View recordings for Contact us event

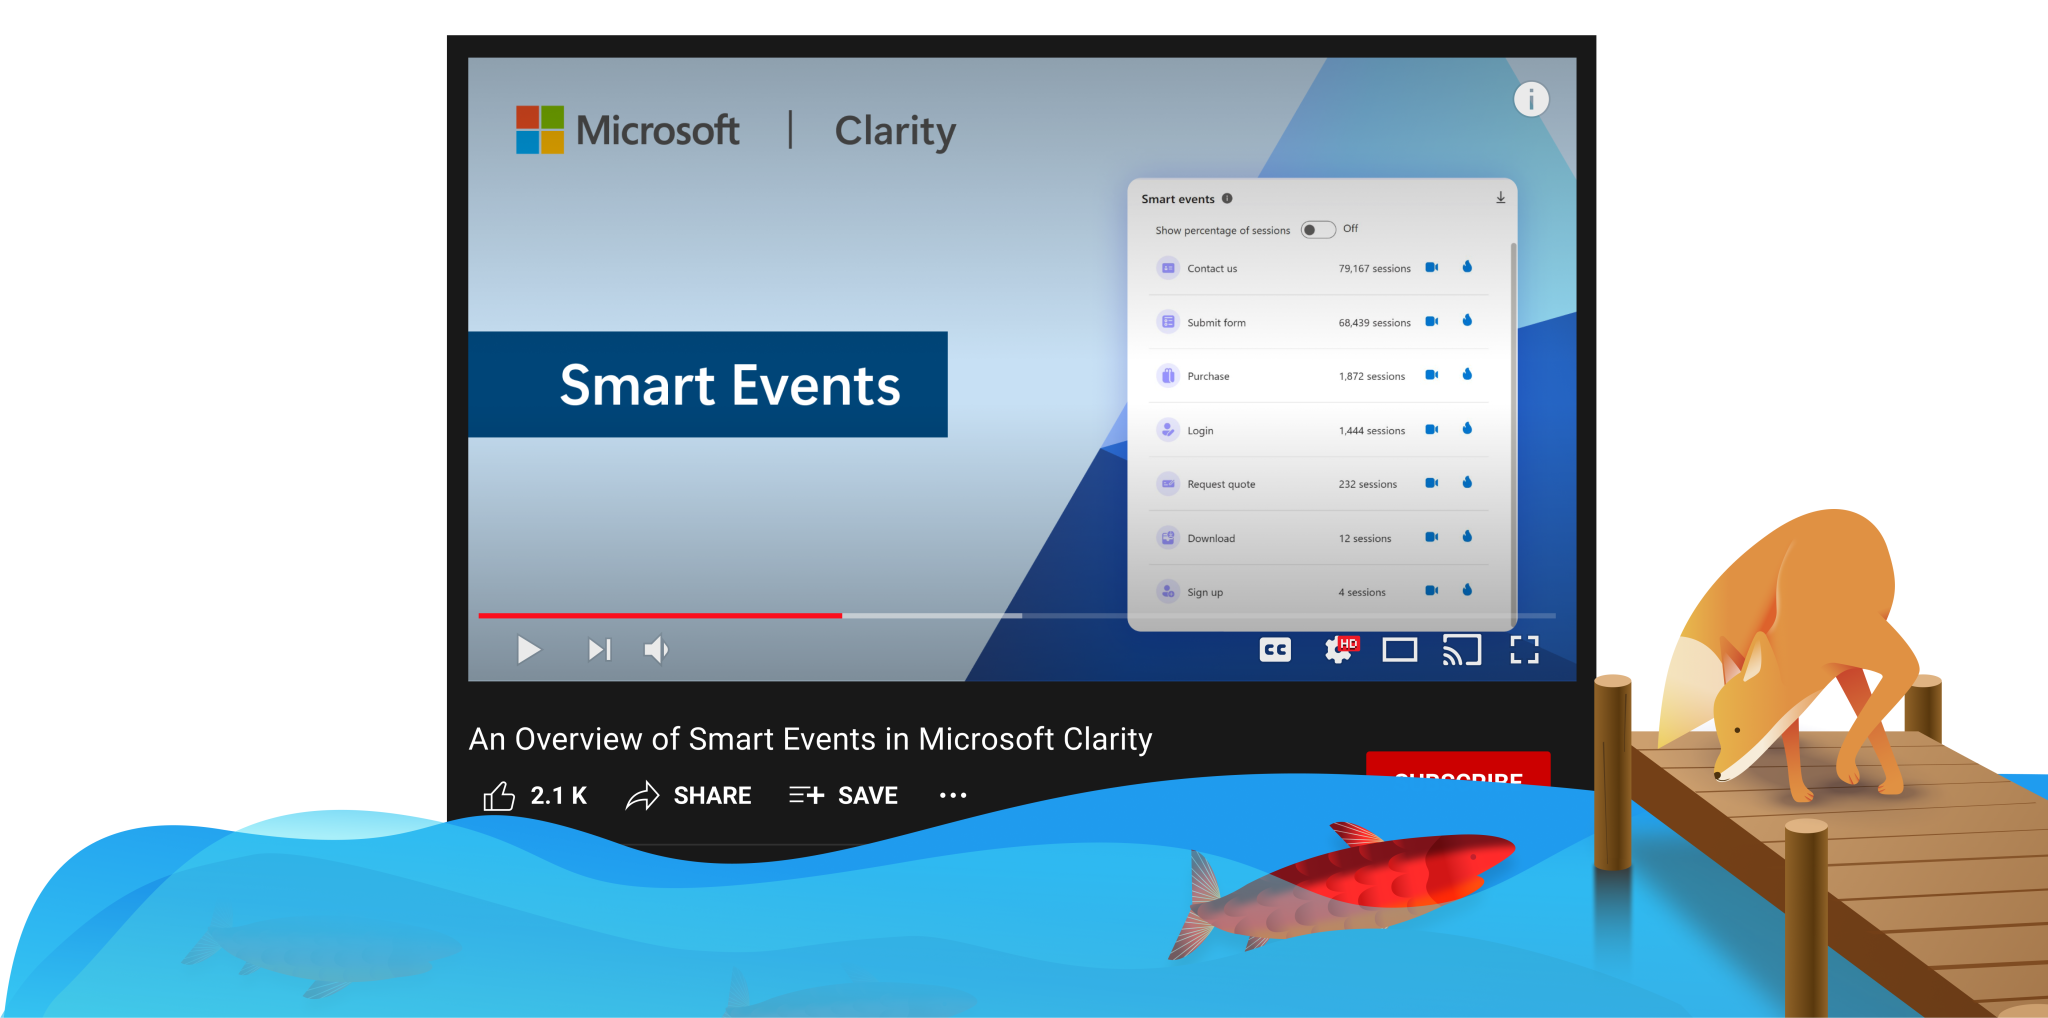(1432, 267)
